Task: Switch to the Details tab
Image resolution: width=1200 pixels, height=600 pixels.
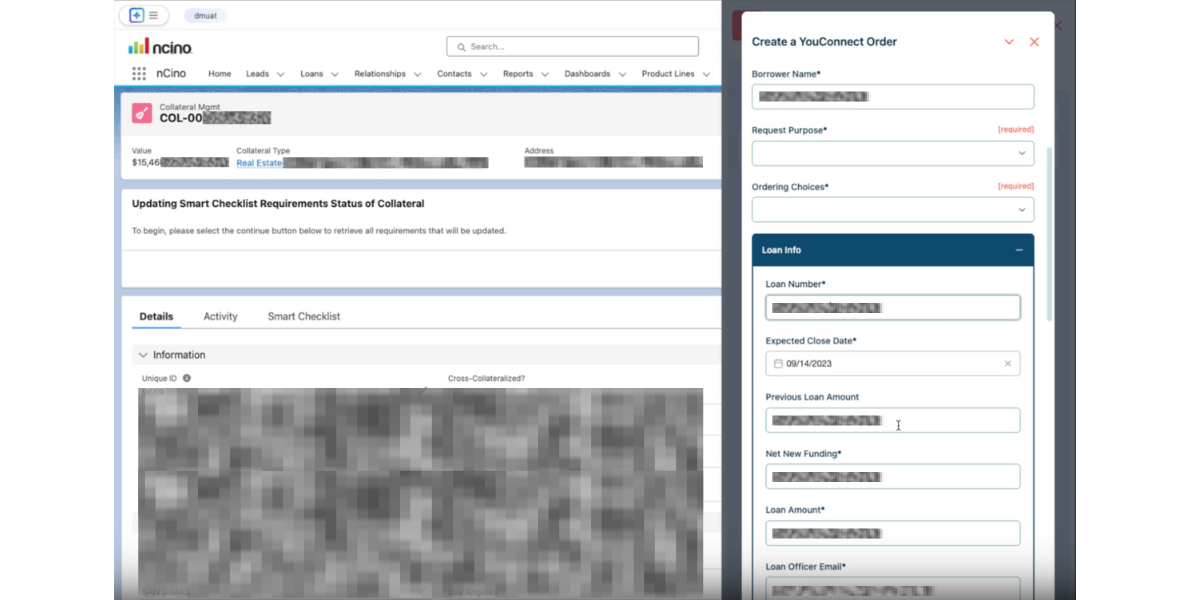Action: (156, 316)
